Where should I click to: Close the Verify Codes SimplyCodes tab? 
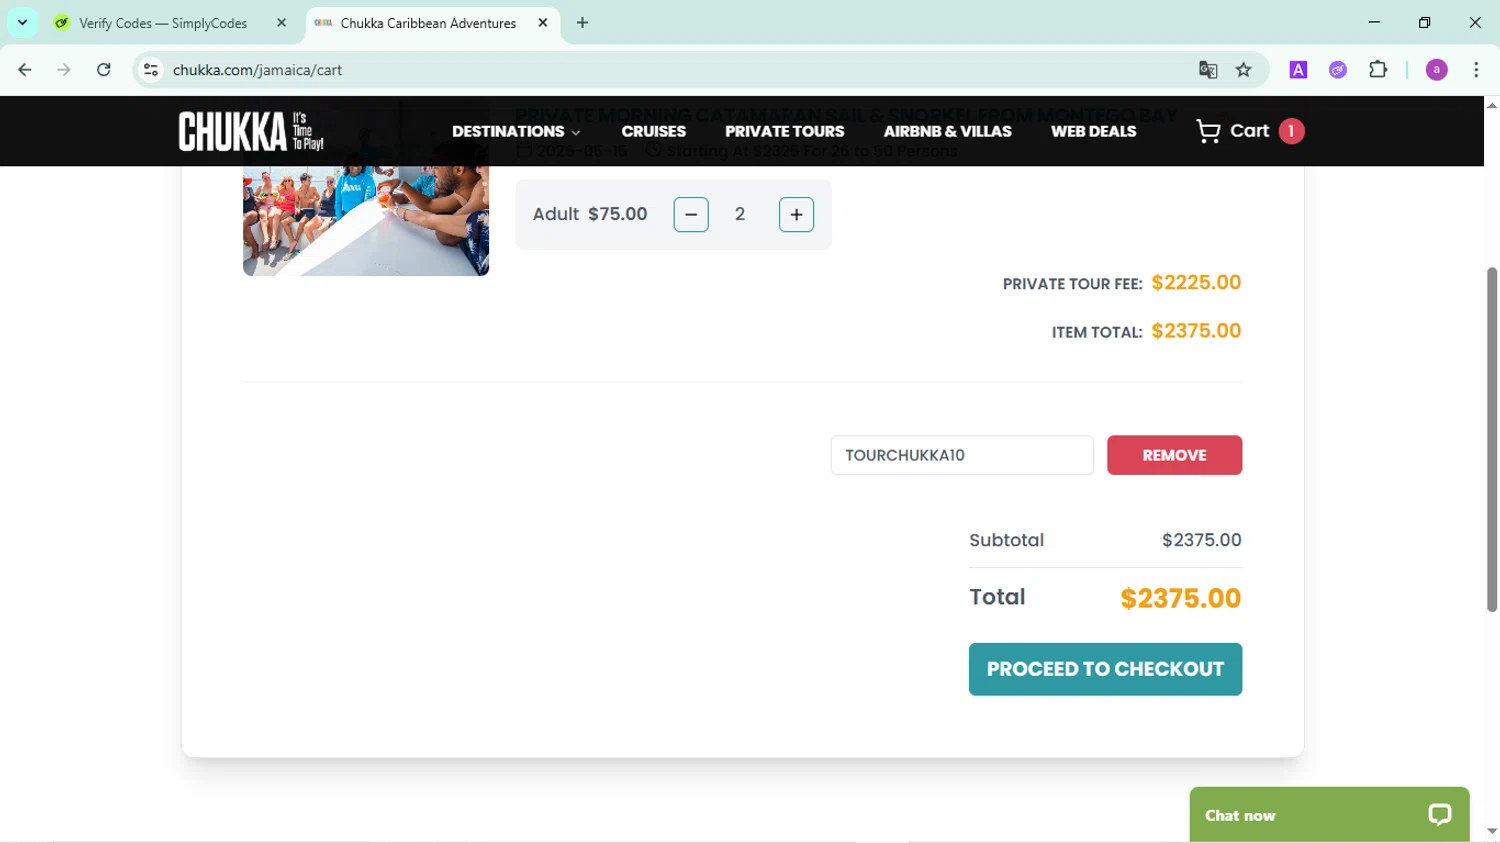click(281, 22)
